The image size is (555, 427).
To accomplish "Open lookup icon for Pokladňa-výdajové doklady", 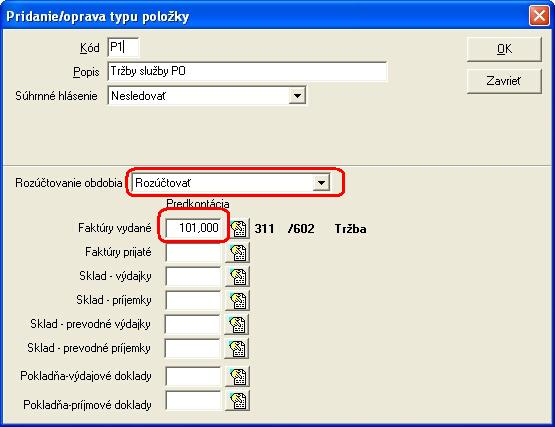I will click(x=238, y=376).
